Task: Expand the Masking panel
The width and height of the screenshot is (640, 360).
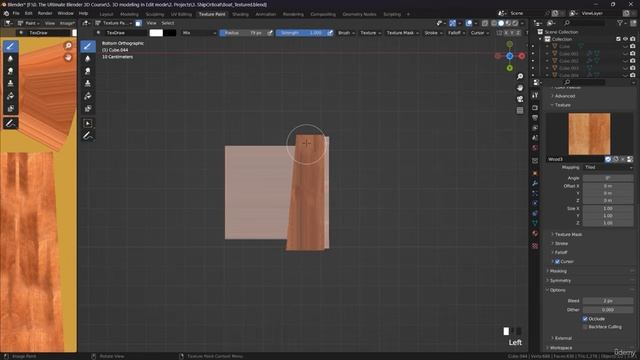Action: [558, 271]
